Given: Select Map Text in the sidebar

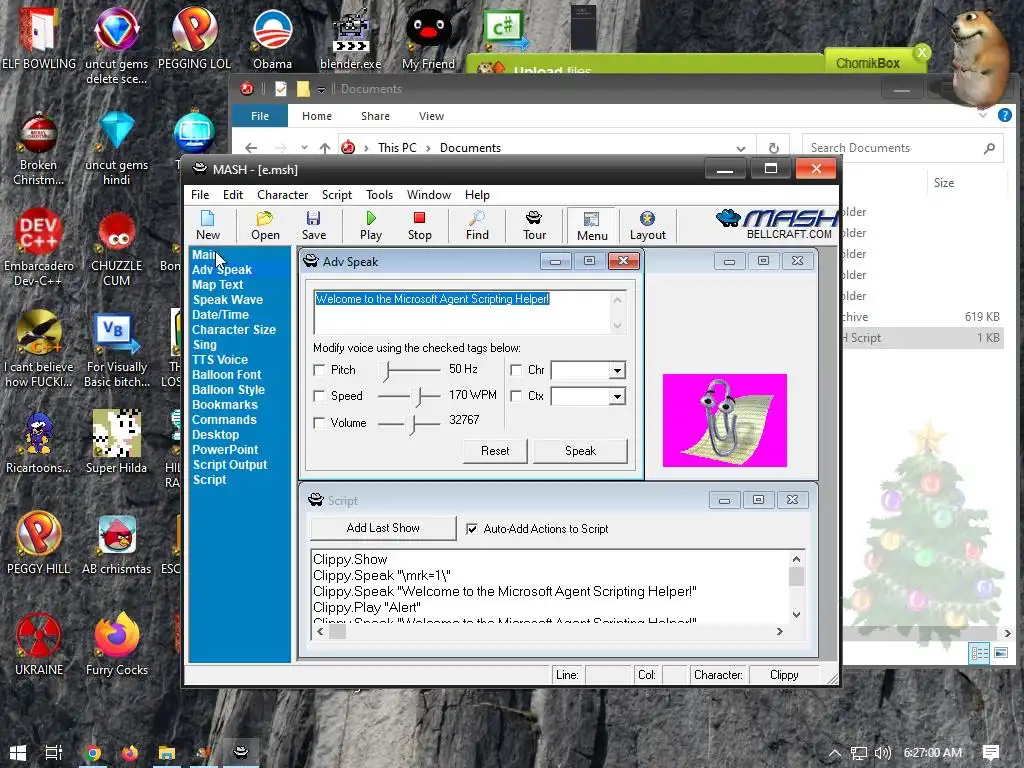Looking at the screenshot, I should 217,285.
